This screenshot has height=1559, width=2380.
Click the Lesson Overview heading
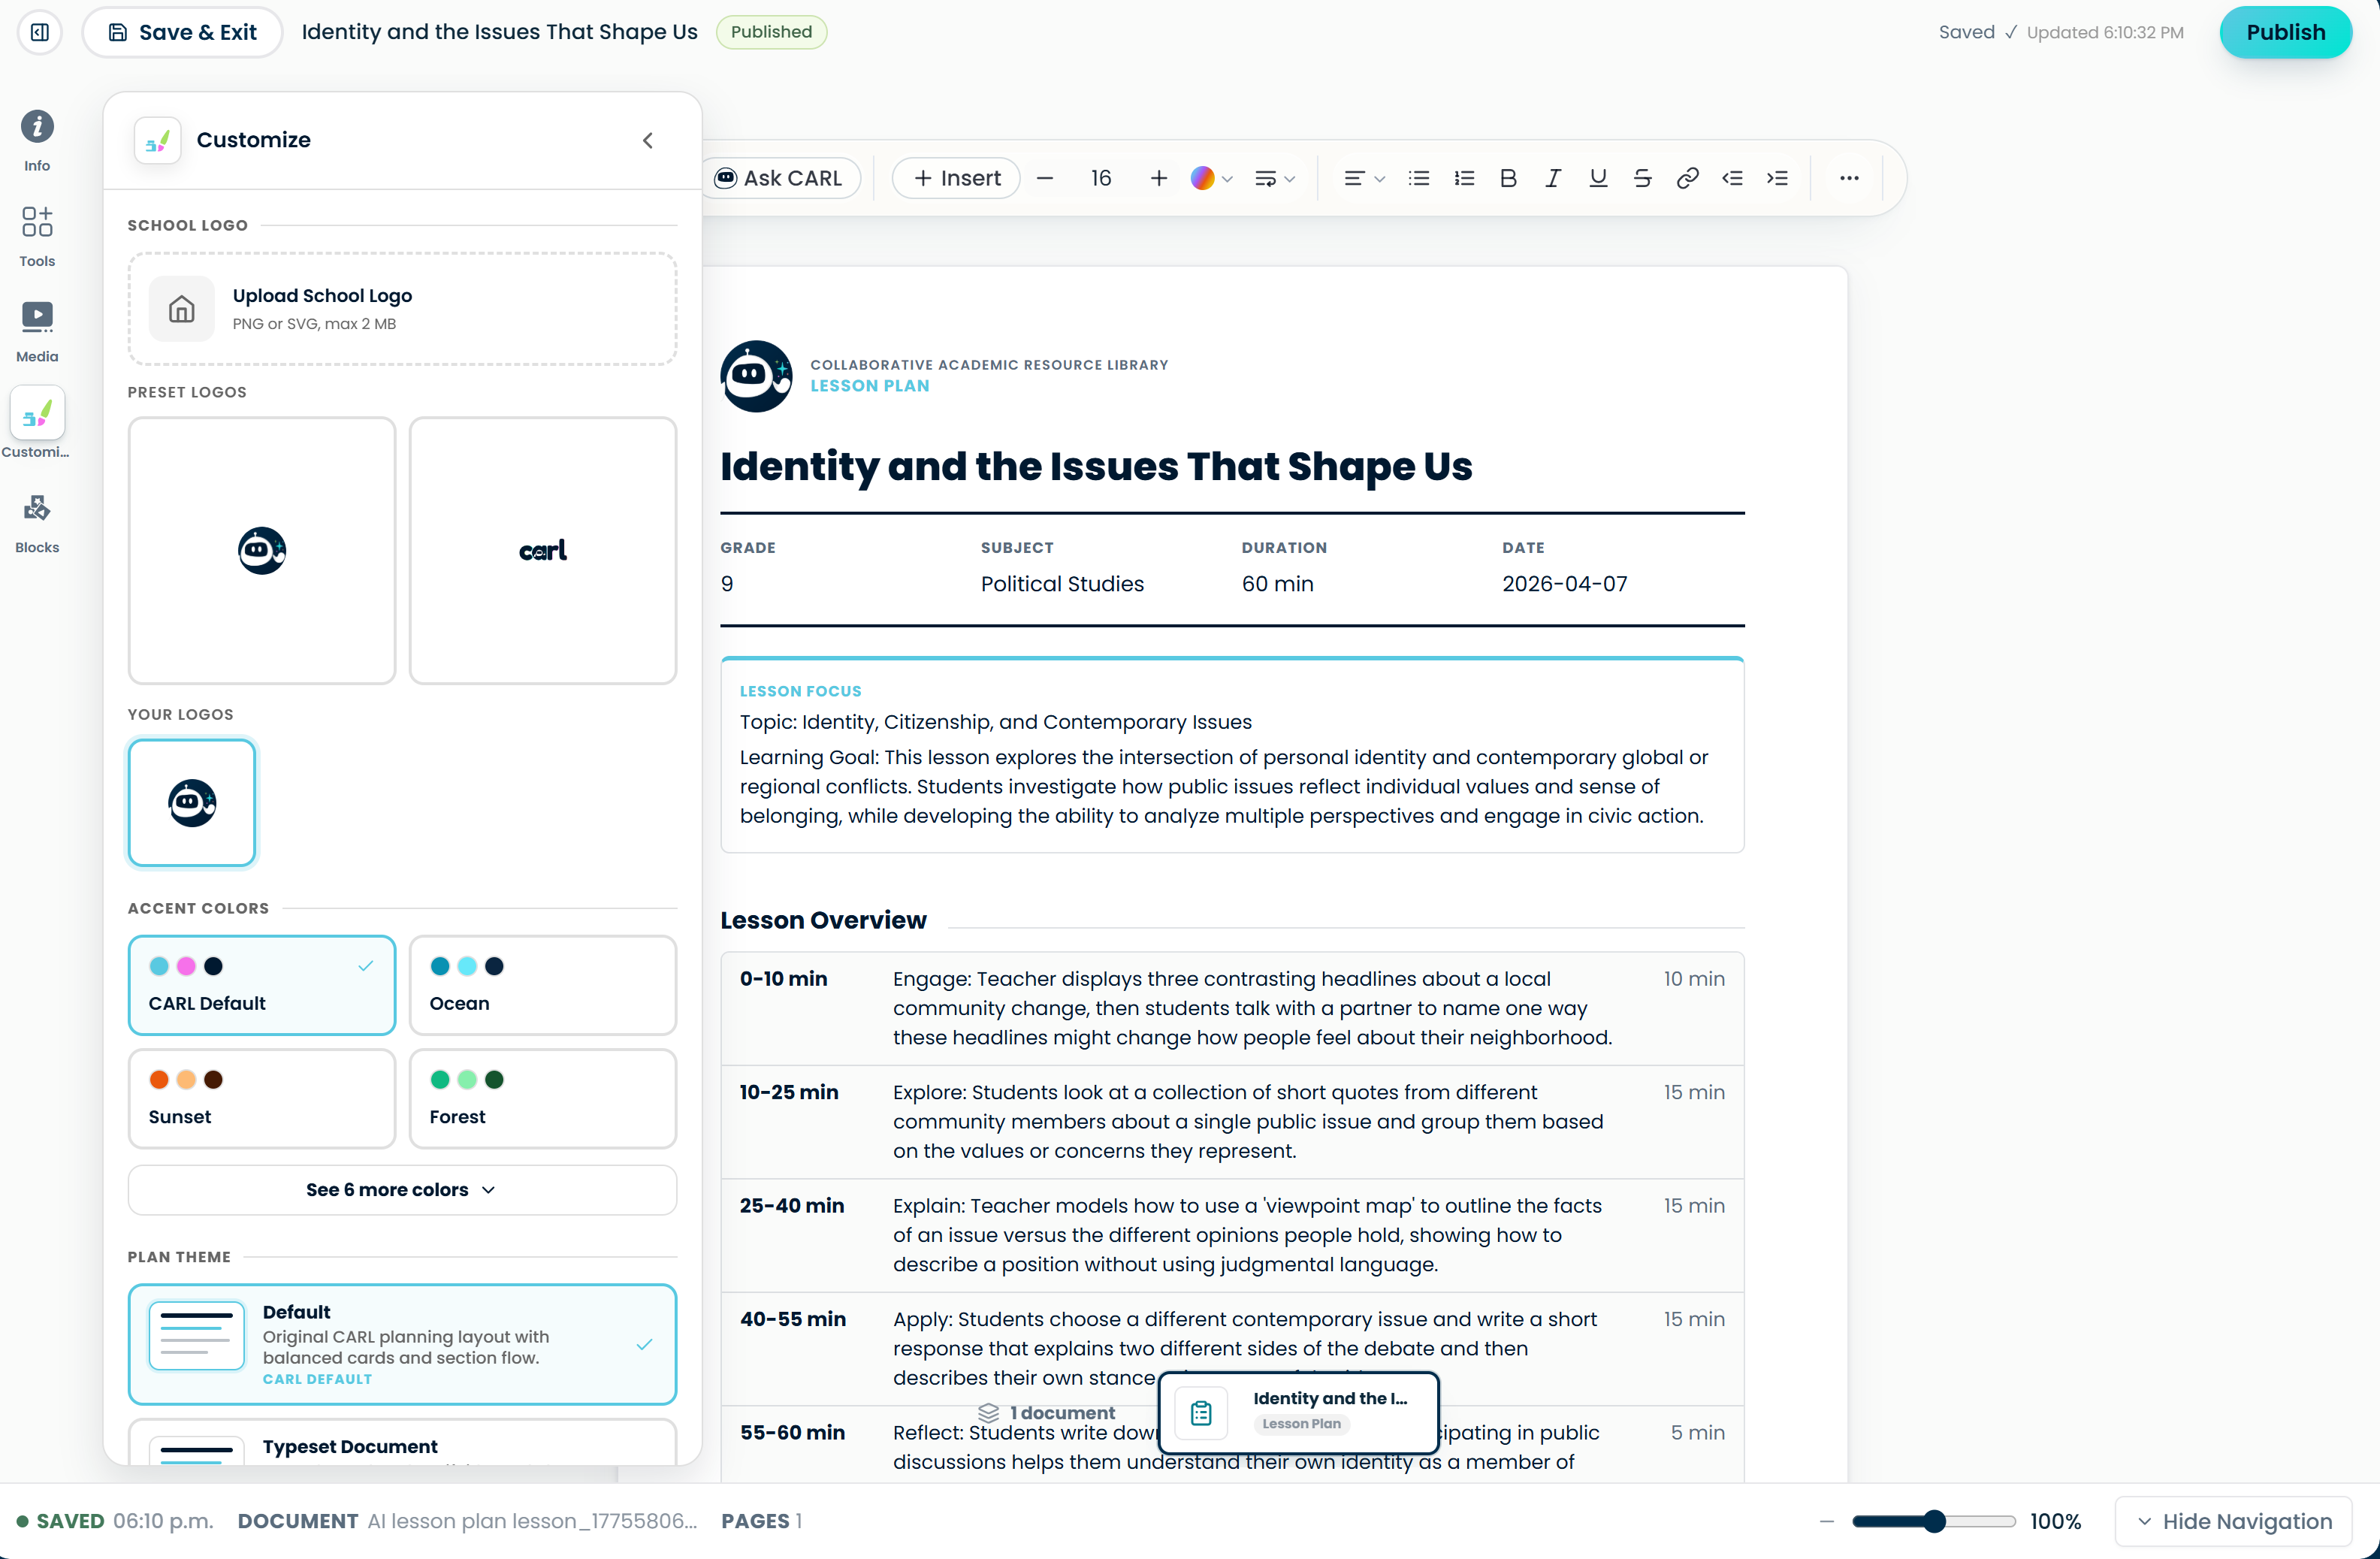tap(823, 920)
